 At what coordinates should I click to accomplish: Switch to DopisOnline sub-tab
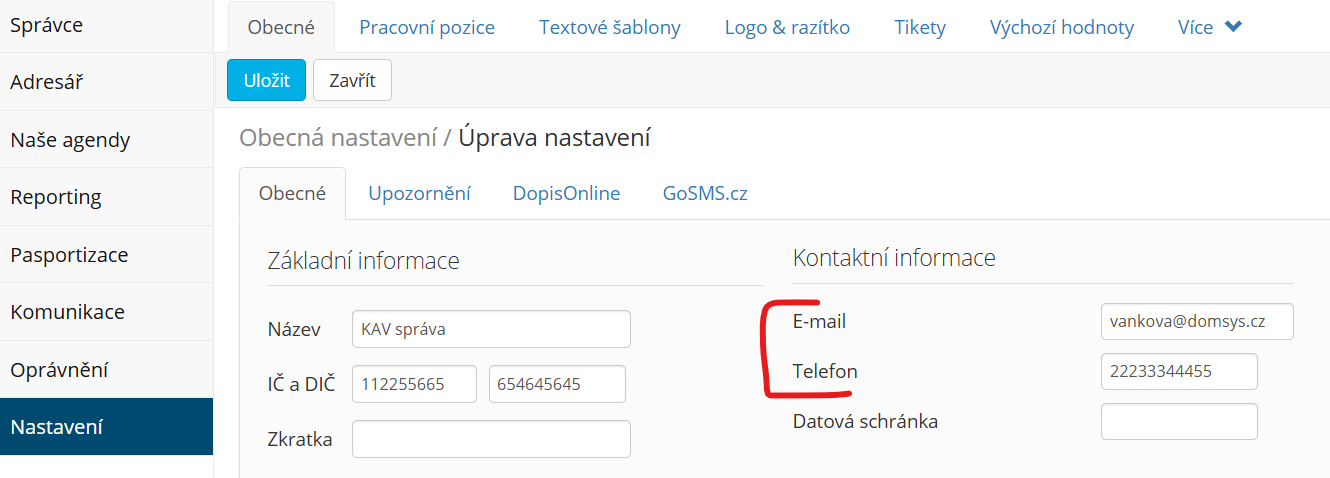click(x=566, y=193)
